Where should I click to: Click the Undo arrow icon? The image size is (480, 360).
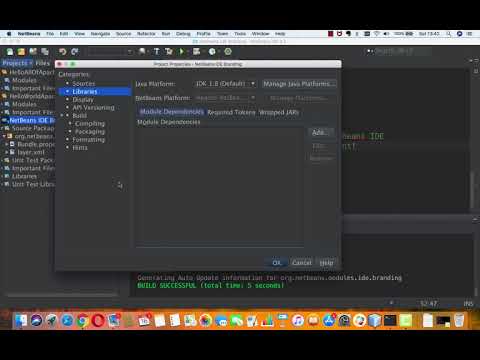(62, 52)
